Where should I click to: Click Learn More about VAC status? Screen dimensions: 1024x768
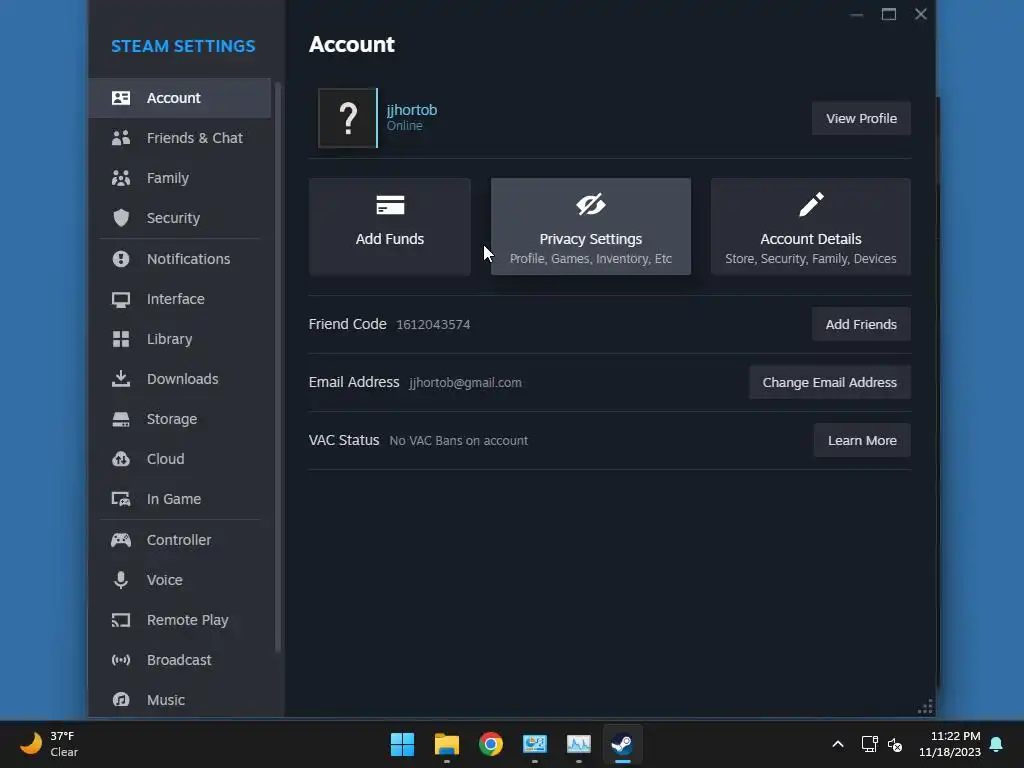tap(862, 440)
